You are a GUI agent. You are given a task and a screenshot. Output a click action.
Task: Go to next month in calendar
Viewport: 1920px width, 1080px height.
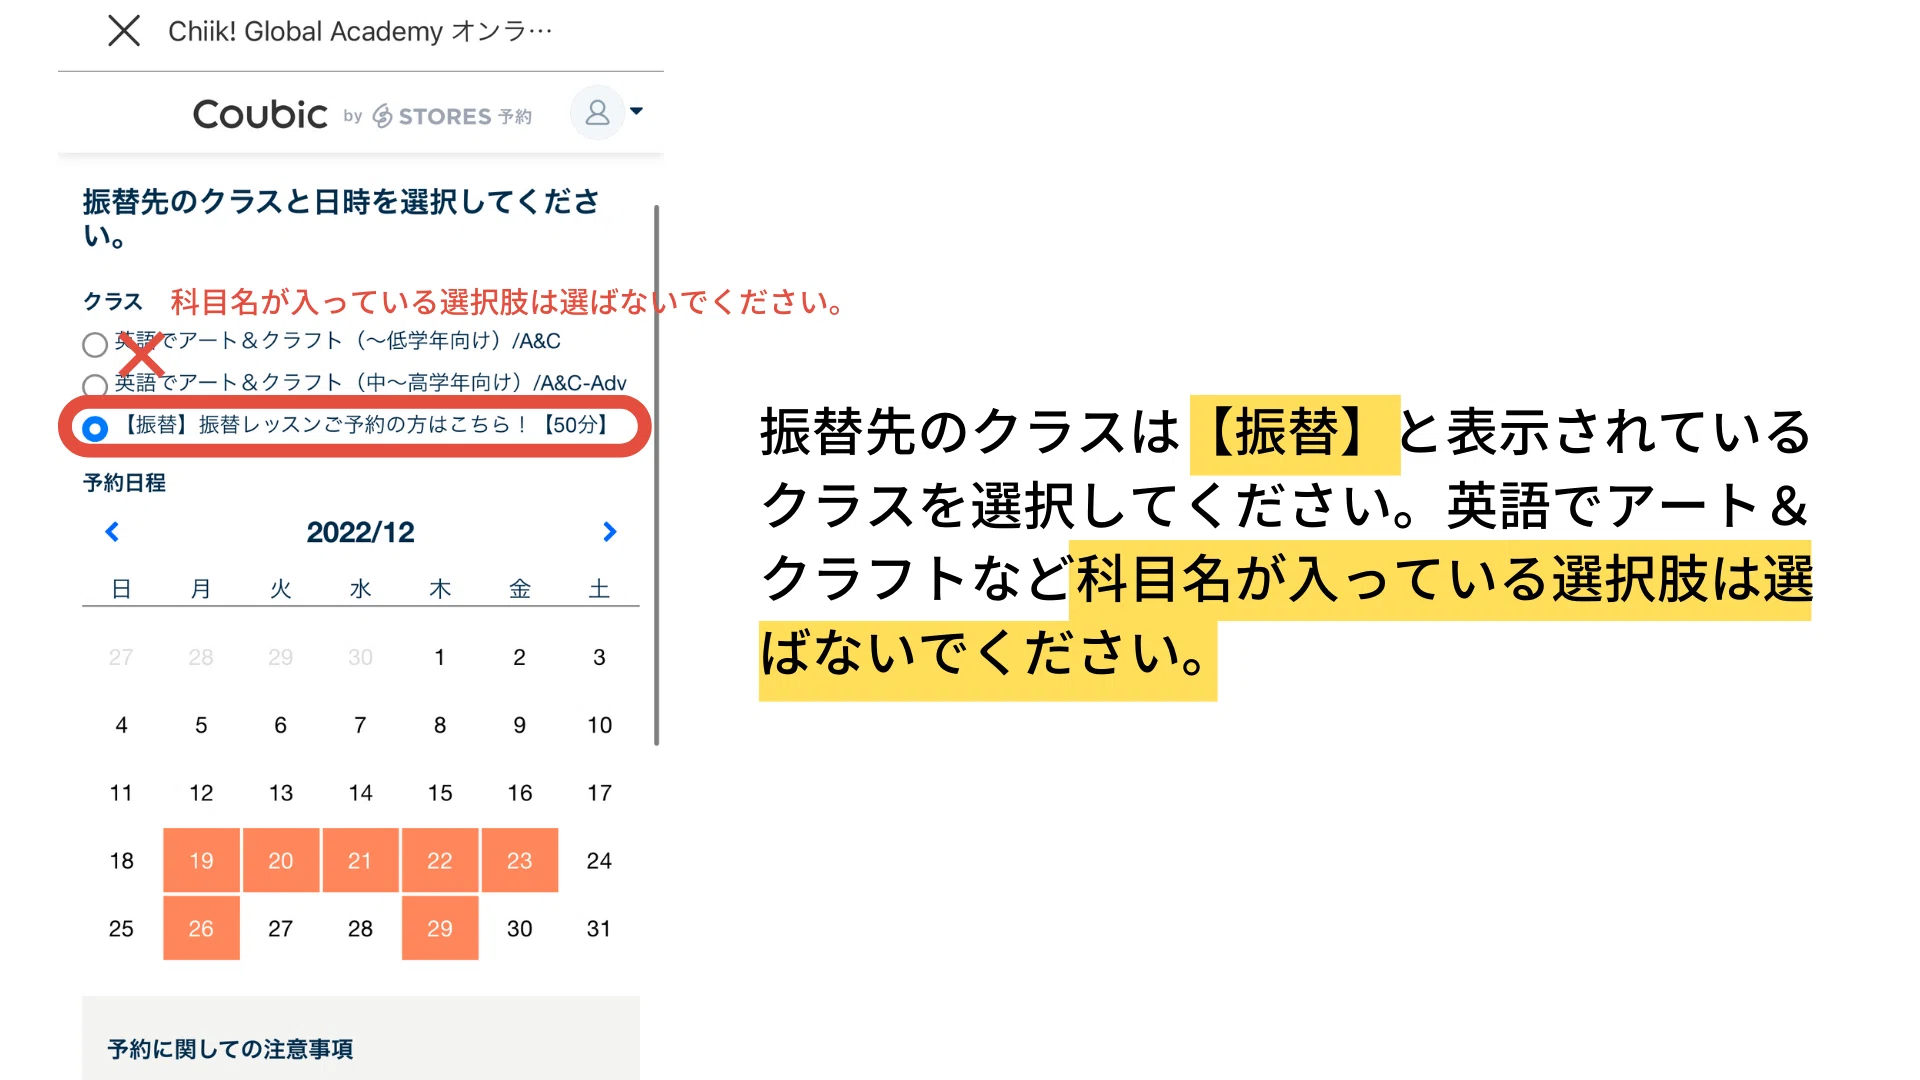click(x=609, y=532)
